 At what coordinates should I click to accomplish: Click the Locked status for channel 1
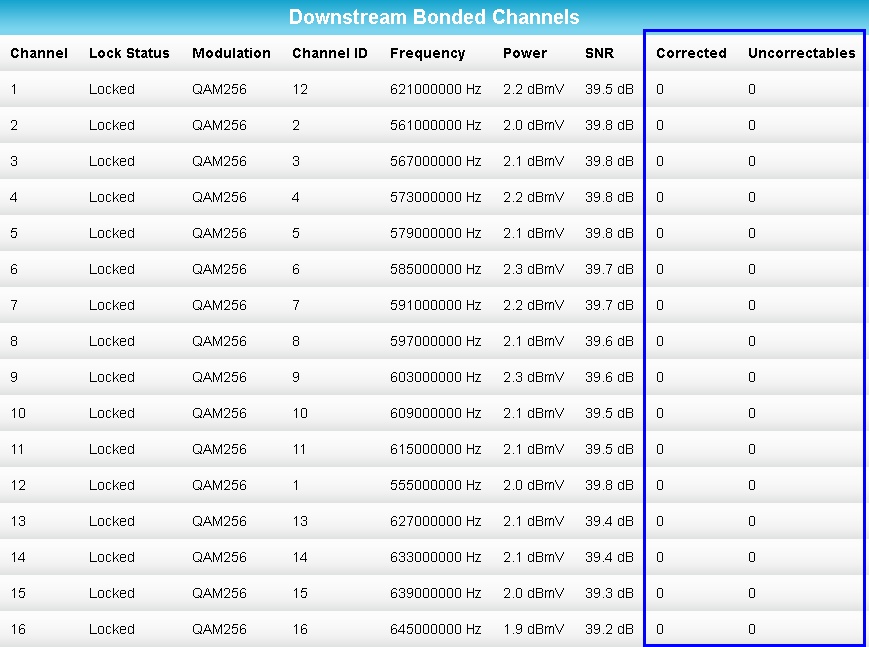click(x=111, y=89)
